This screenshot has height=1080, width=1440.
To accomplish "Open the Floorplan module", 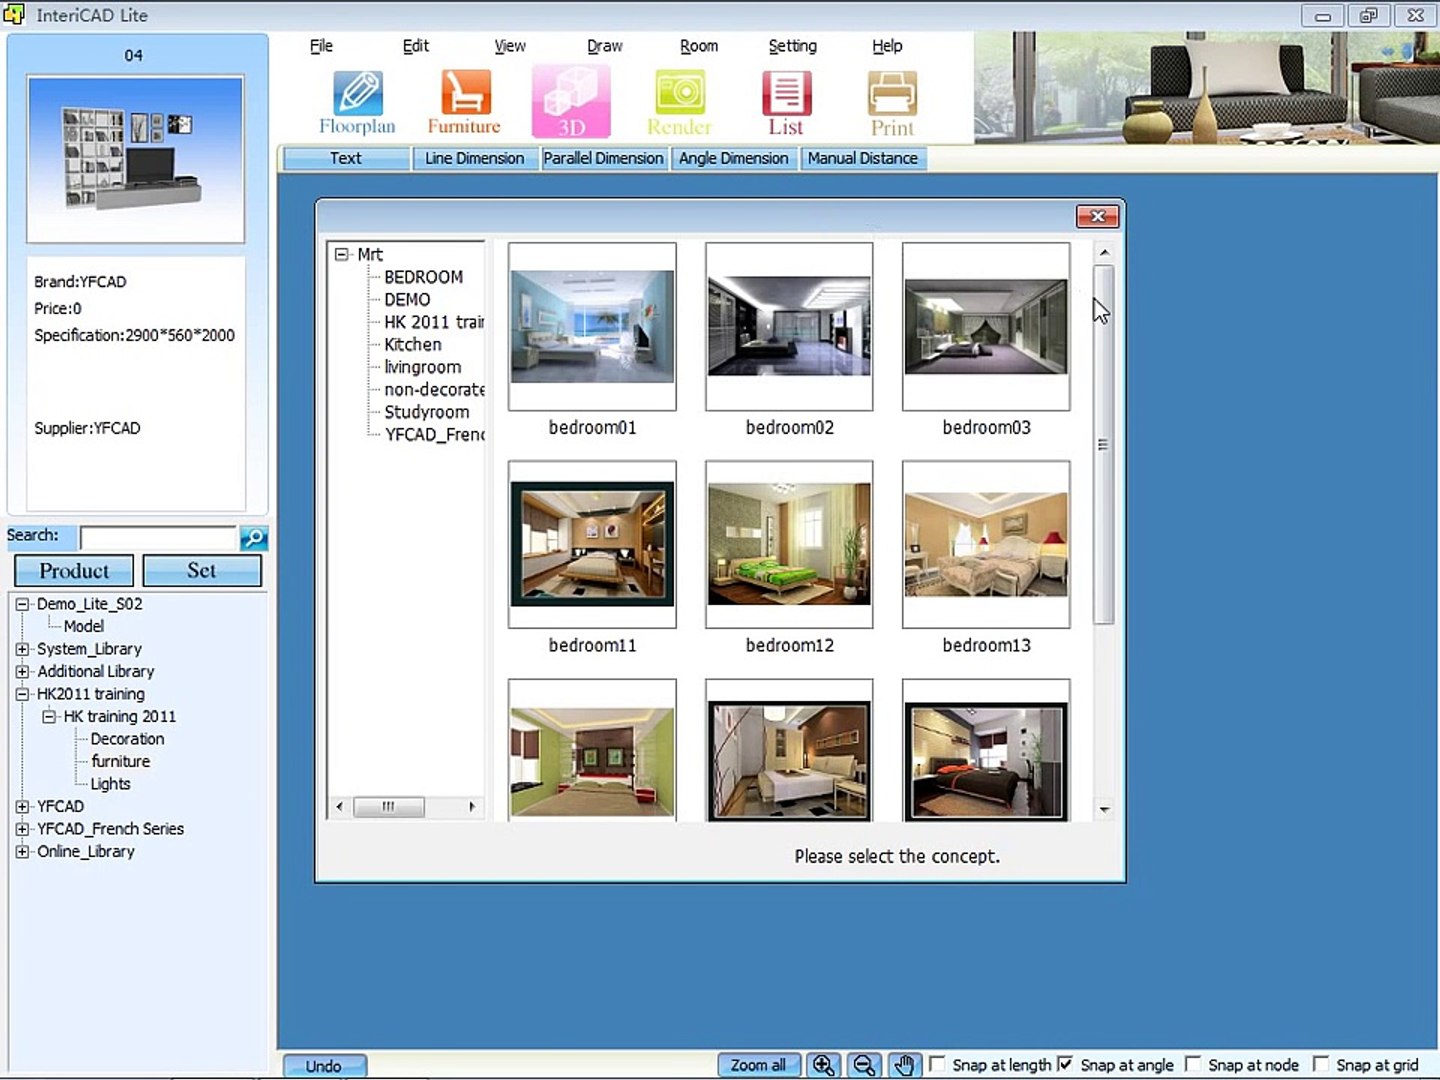I will [357, 103].
